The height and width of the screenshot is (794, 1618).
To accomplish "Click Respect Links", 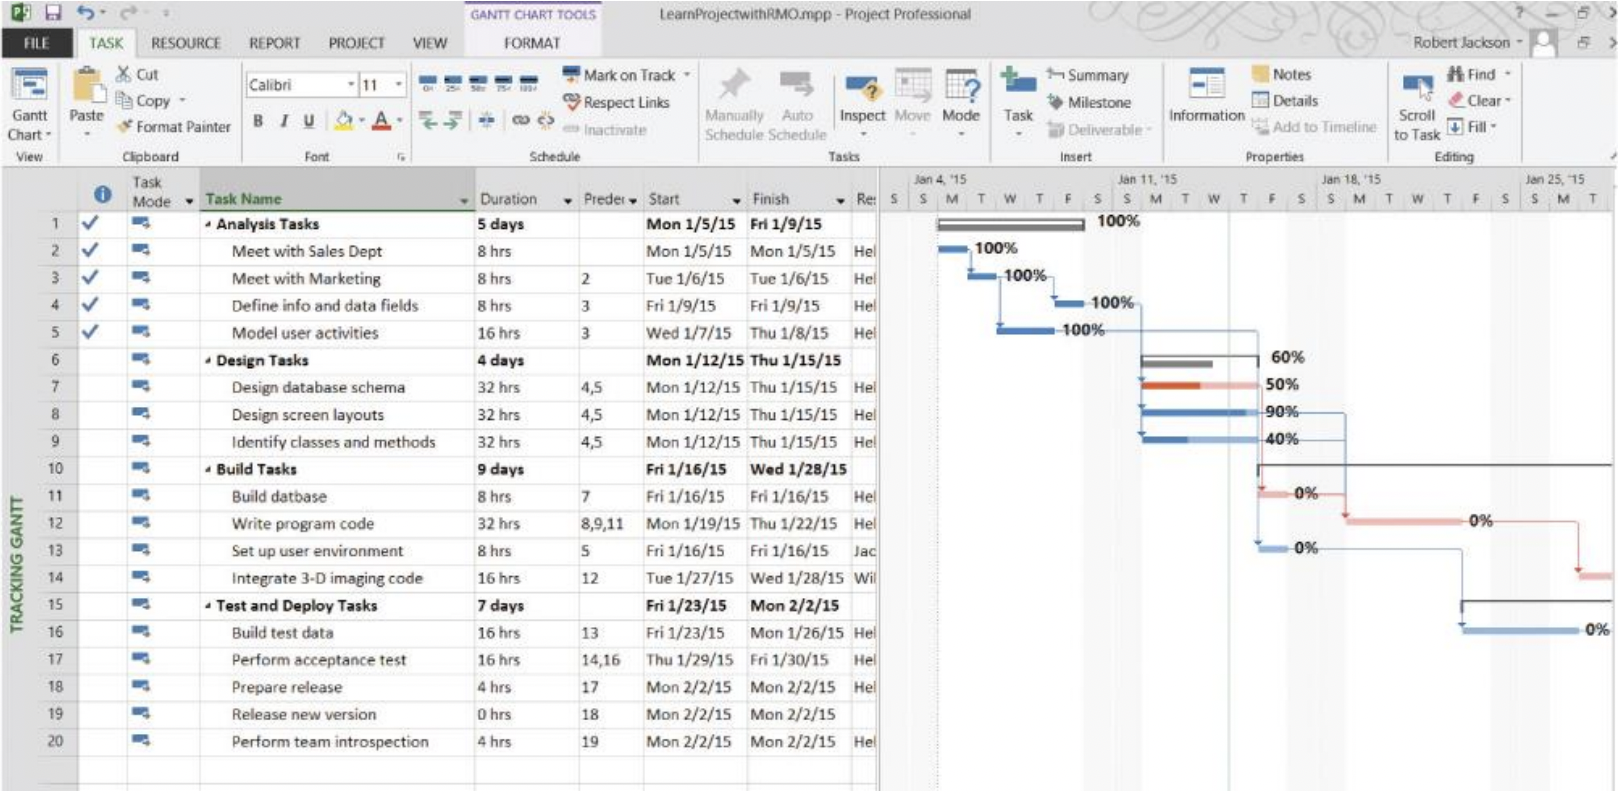I will coord(616,102).
